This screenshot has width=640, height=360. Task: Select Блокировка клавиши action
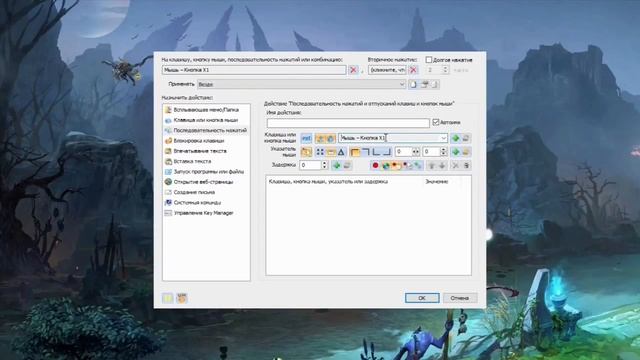pyautogui.click(x=206, y=141)
